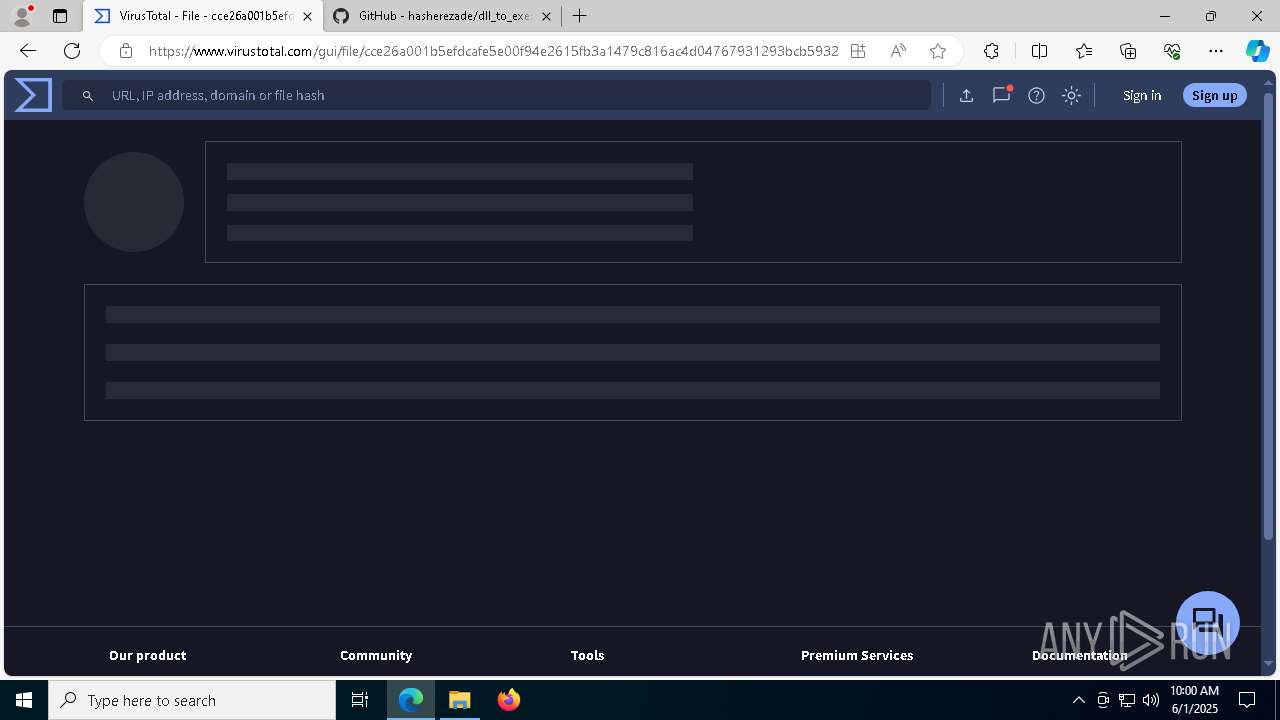Open a new browser tab
Image resolution: width=1280 pixels, height=720 pixels.
(580, 16)
